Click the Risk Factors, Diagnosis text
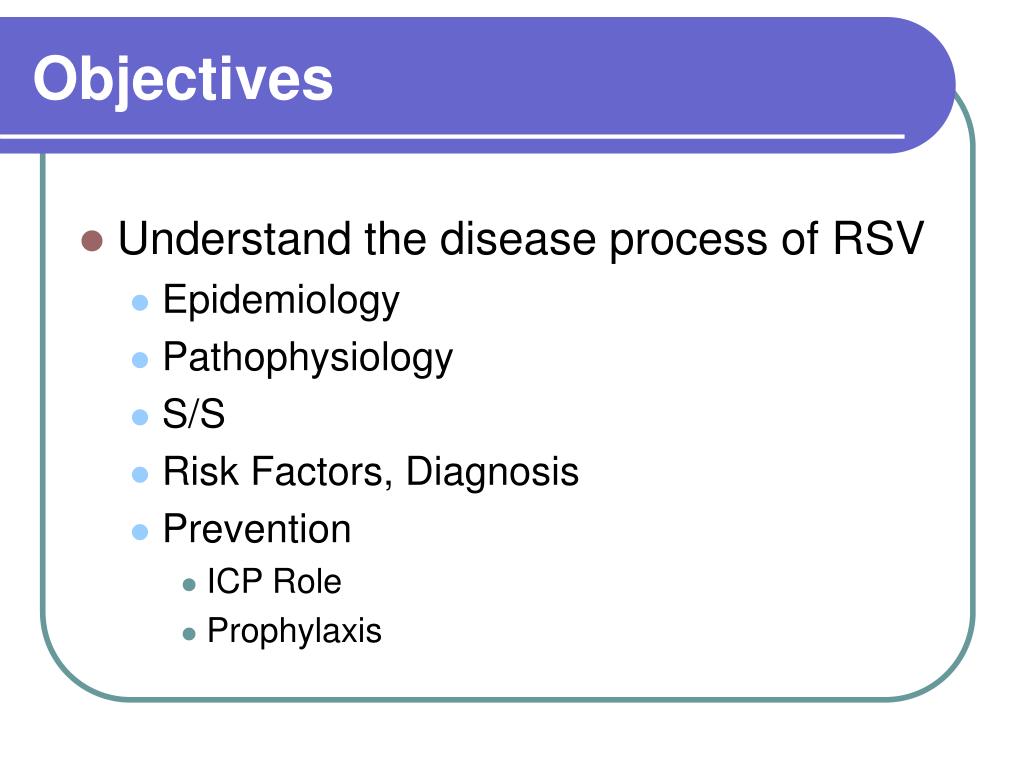This screenshot has height=768, width=1024. pyautogui.click(x=370, y=472)
